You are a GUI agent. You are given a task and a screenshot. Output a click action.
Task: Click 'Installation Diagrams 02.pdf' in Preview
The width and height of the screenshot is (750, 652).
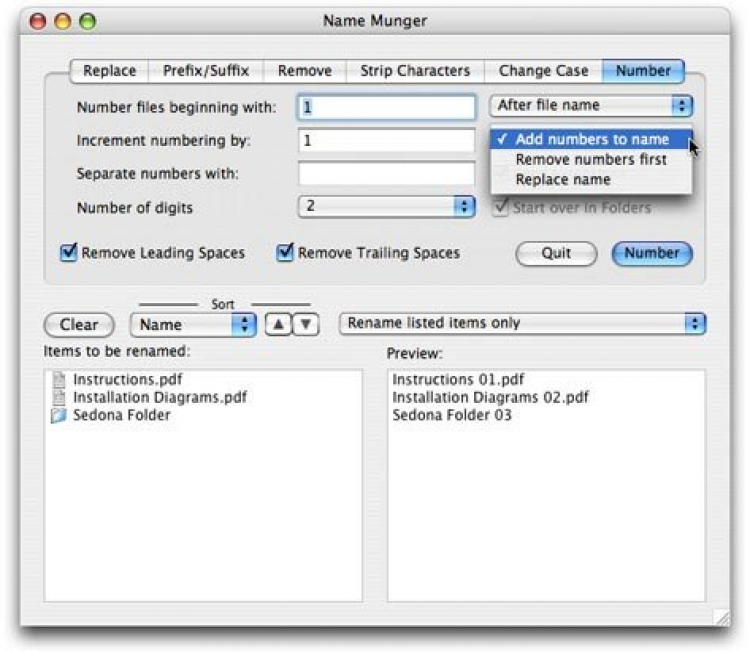(491, 397)
